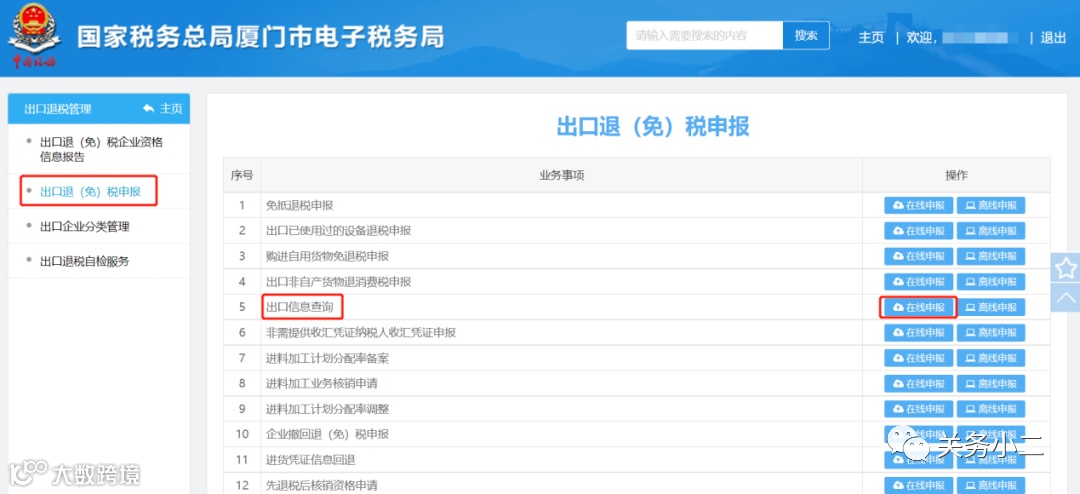Click the 国家税务总局厦门市电子税务局 site title

pos(260,37)
